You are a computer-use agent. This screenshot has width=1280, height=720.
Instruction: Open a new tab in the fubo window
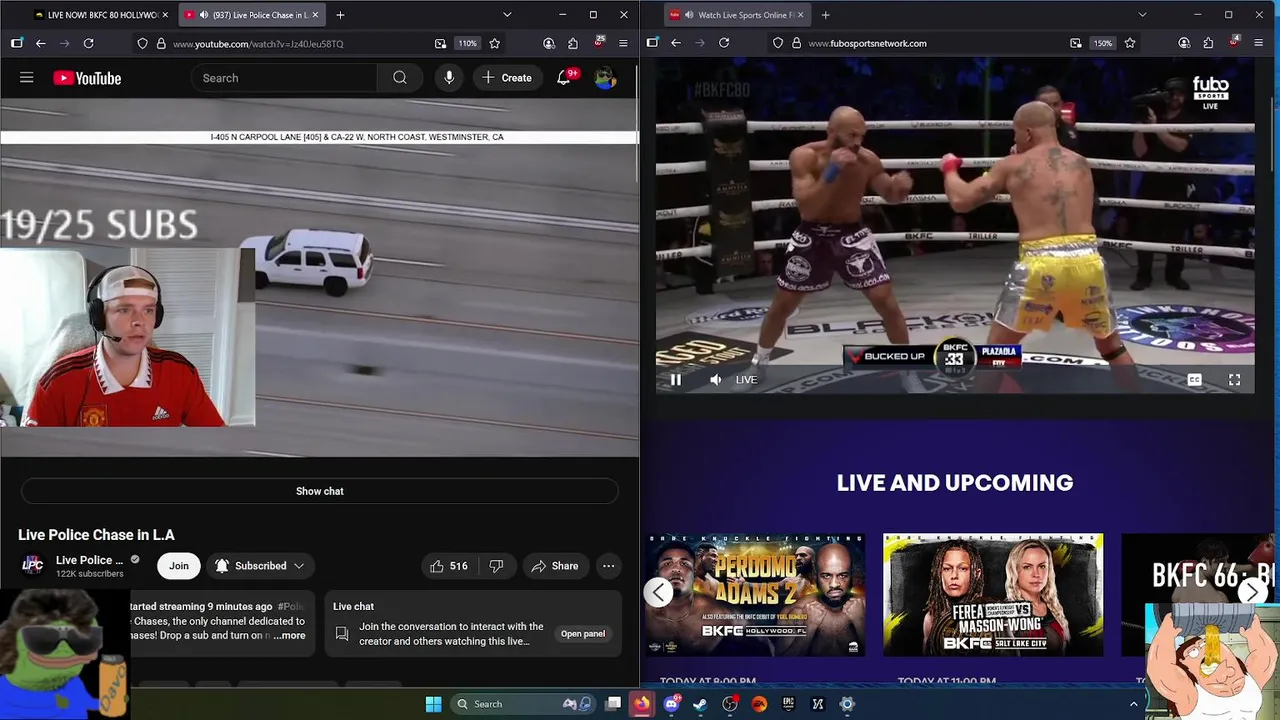tap(825, 15)
